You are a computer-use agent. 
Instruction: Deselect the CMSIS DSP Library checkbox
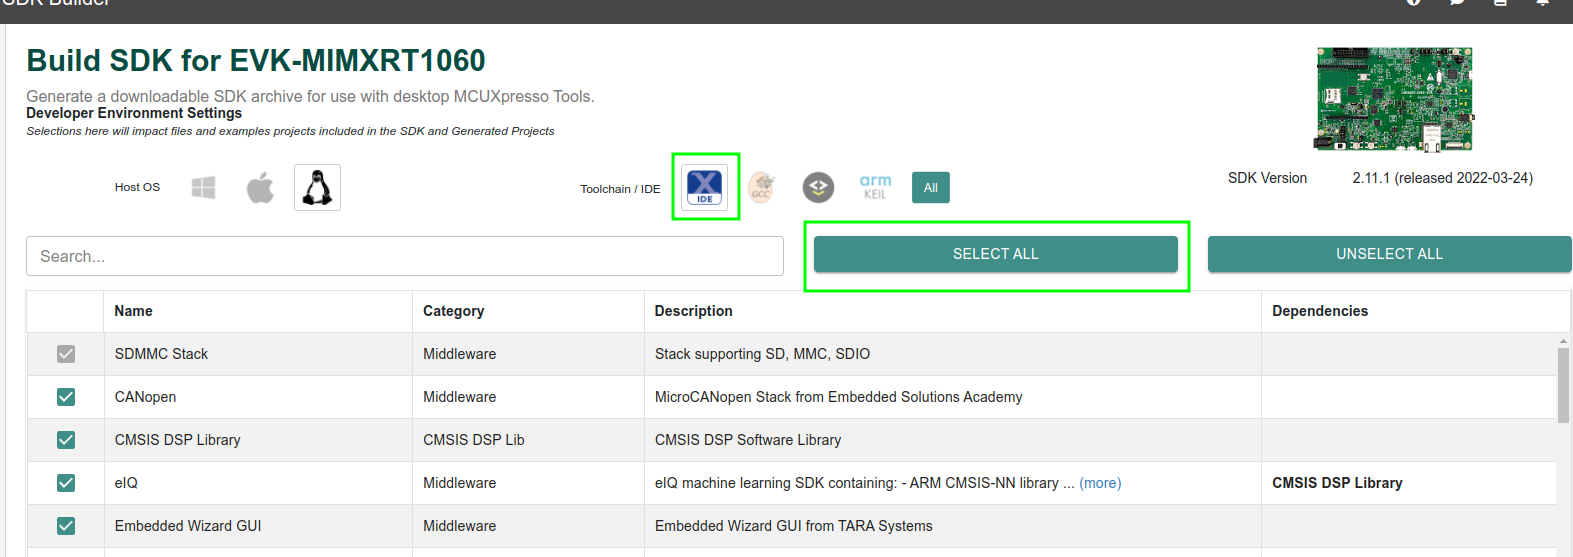point(66,440)
